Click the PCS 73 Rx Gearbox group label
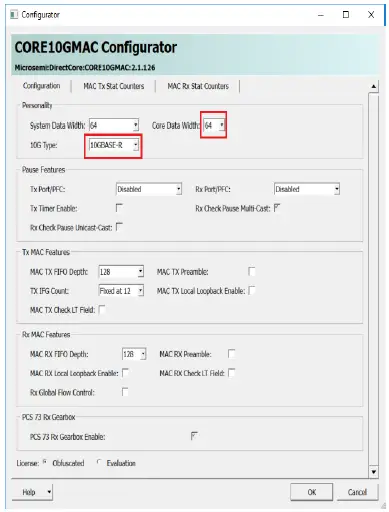The height and width of the screenshot is (512, 389). 49,417
